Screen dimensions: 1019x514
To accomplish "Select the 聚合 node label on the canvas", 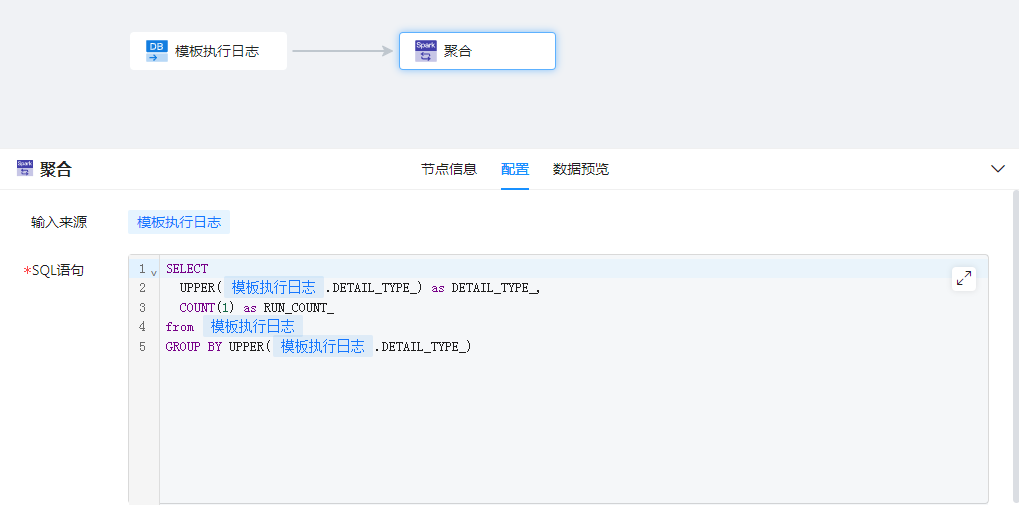I will (458, 51).
